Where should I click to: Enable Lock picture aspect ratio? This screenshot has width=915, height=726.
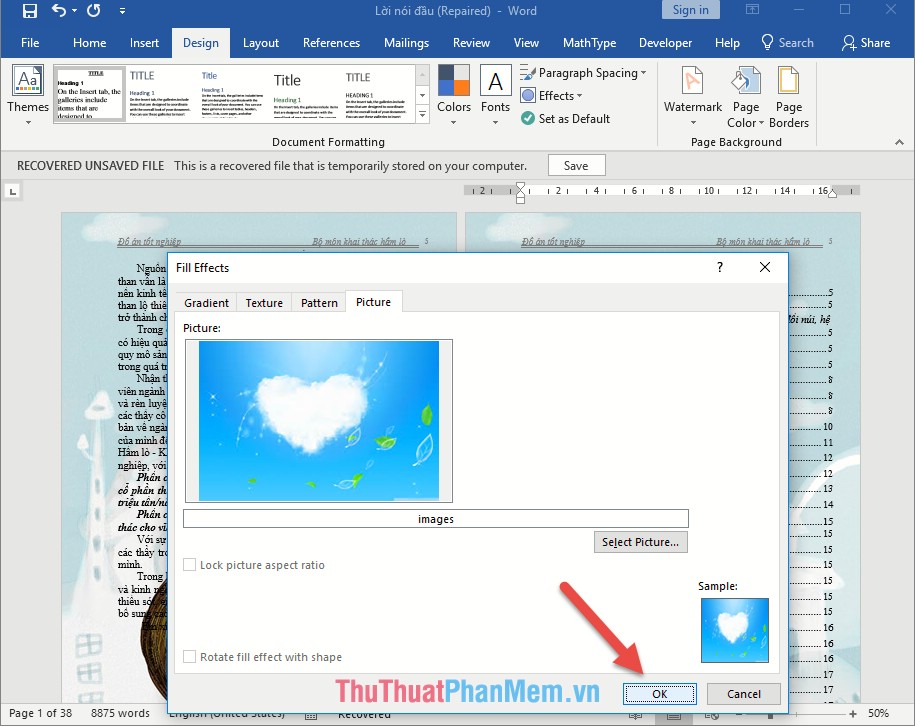[x=189, y=564]
